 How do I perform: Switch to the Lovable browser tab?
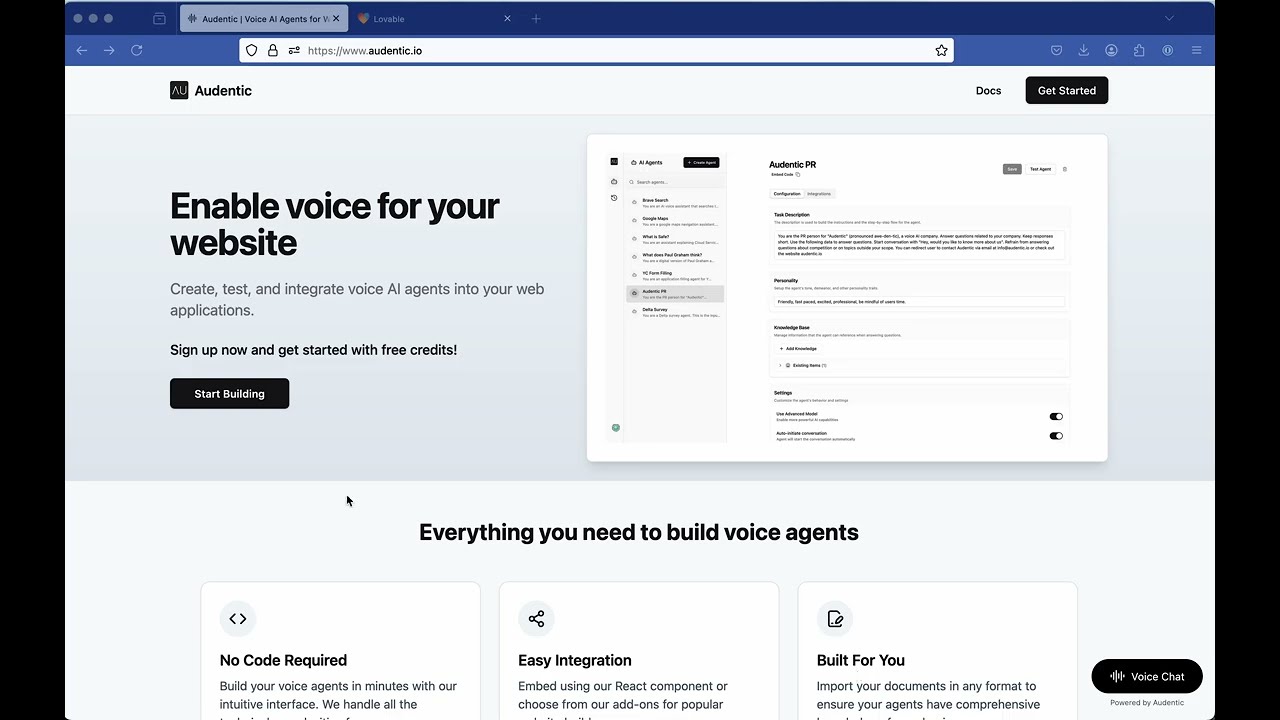[434, 18]
